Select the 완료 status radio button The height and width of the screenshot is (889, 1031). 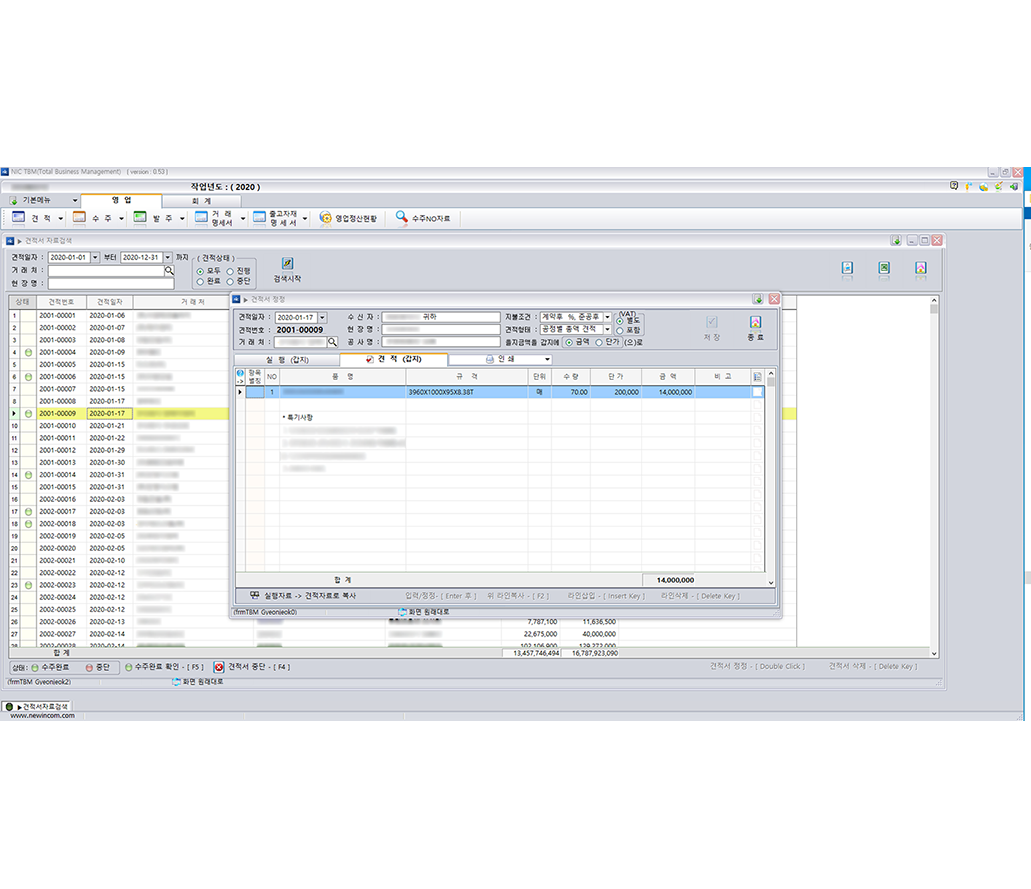pos(200,282)
